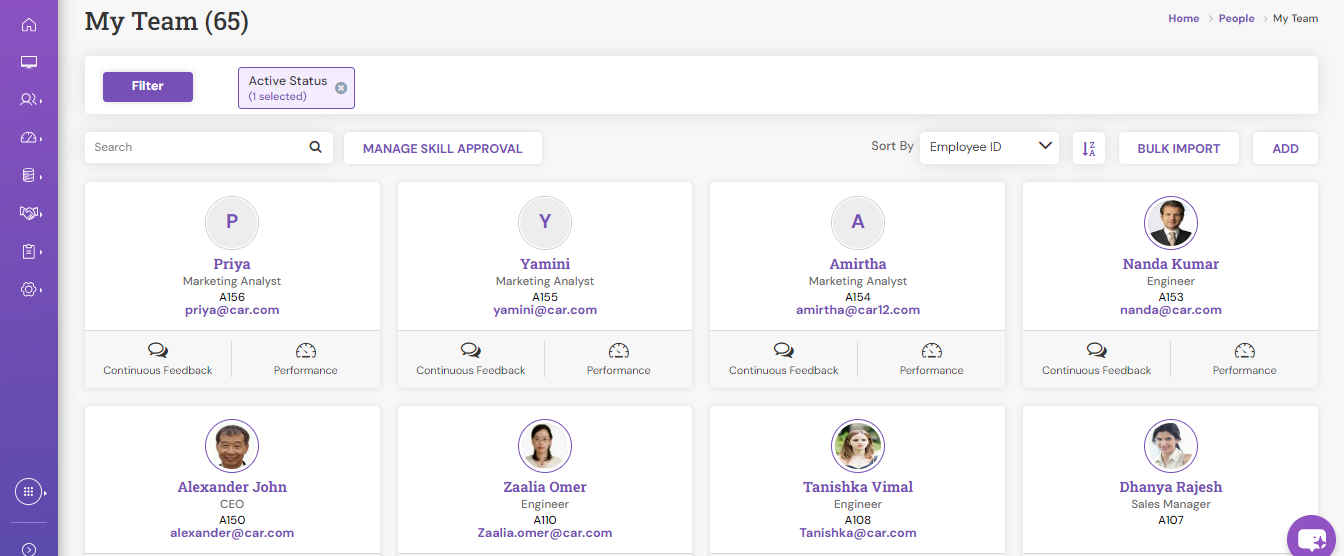Click the Add button
The width and height of the screenshot is (1344, 556).
(1286, 148)
